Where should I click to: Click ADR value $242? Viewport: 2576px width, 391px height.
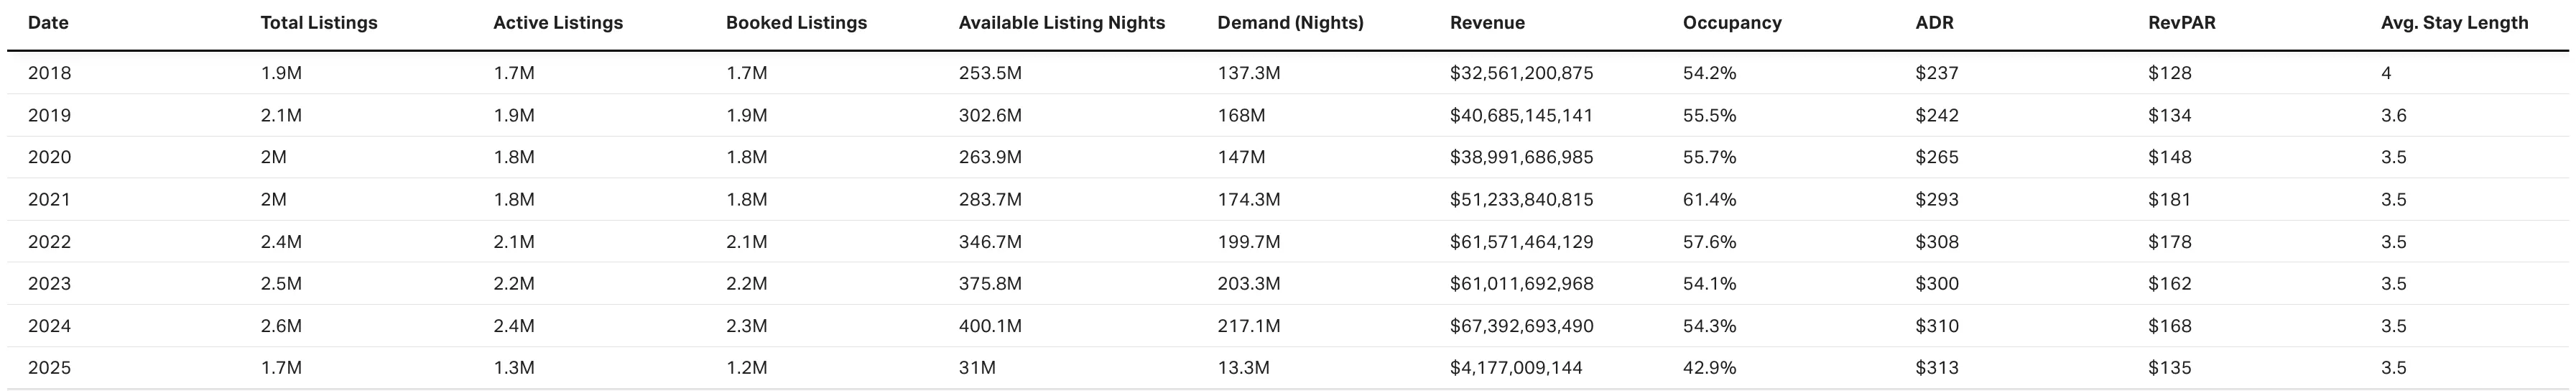coord(1937,116)
